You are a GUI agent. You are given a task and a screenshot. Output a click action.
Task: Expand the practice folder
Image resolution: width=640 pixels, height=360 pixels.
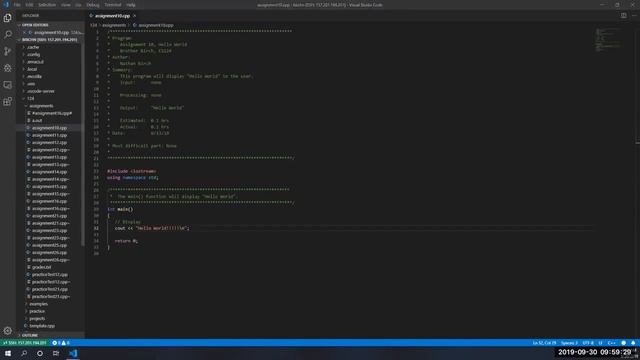coord(37,311)
